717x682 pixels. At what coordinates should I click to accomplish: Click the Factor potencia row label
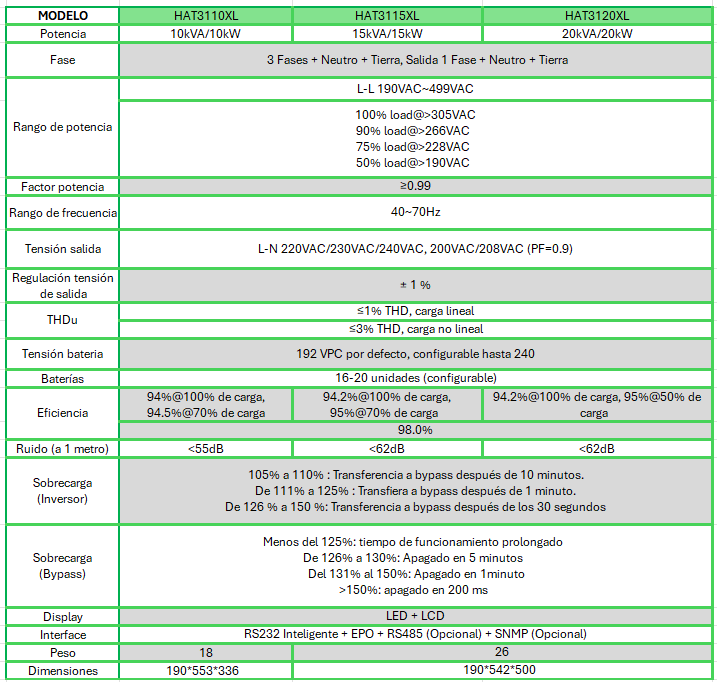coord(62,186)
